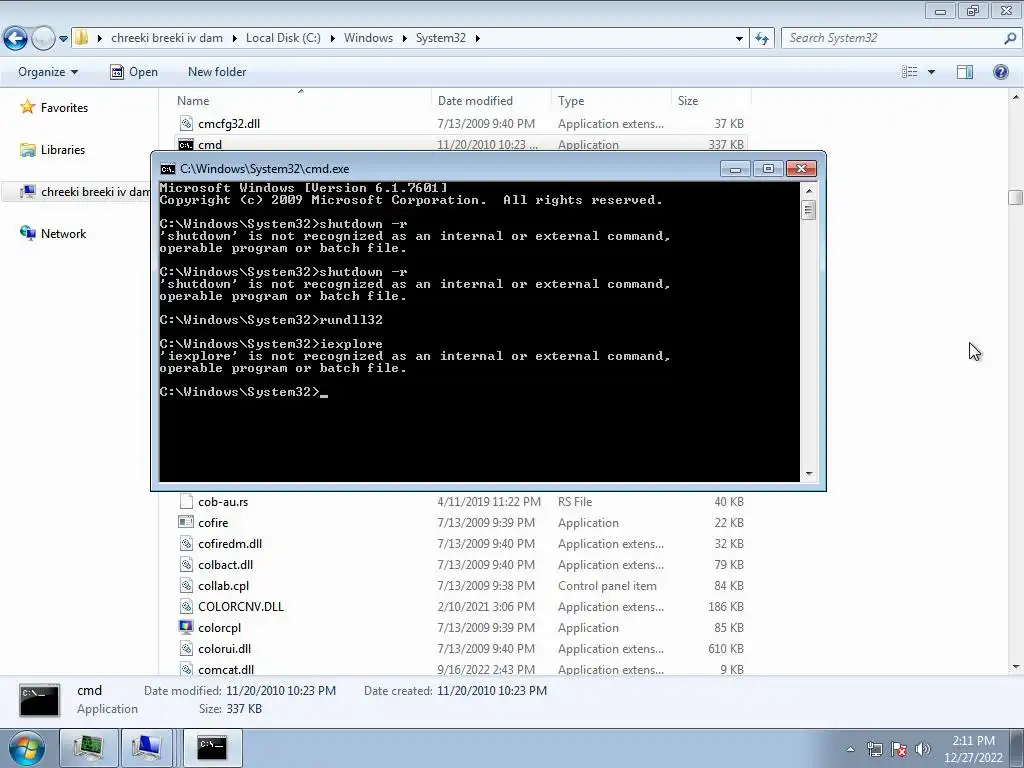The height and width of the screenshot is (768, 1024).
Task: Show hidden tray icons arrow
Action: [850, 749]
